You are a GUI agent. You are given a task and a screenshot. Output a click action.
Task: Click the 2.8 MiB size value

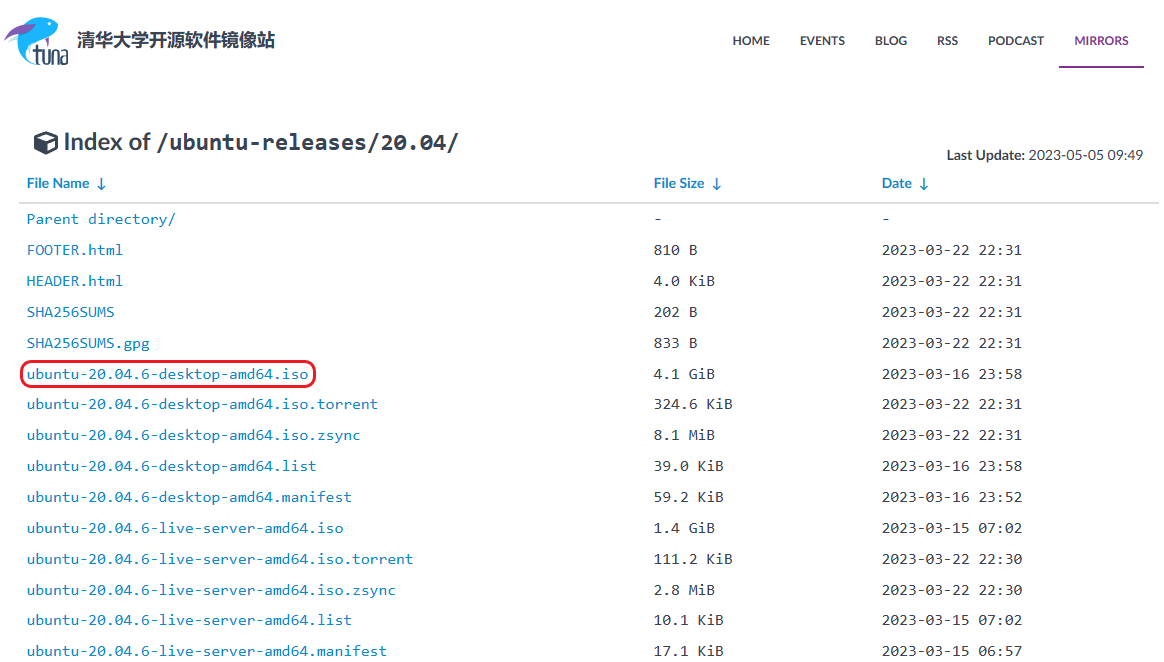coord(684,590)
